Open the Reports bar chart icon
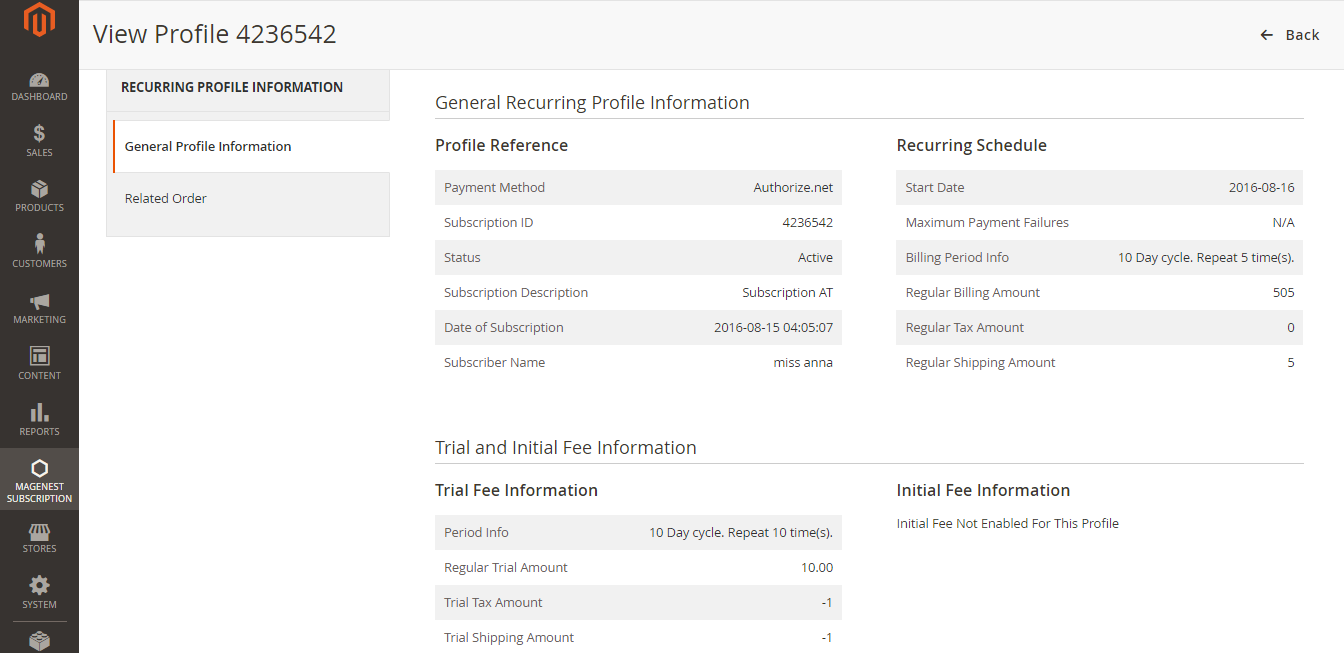 point(39,413)
